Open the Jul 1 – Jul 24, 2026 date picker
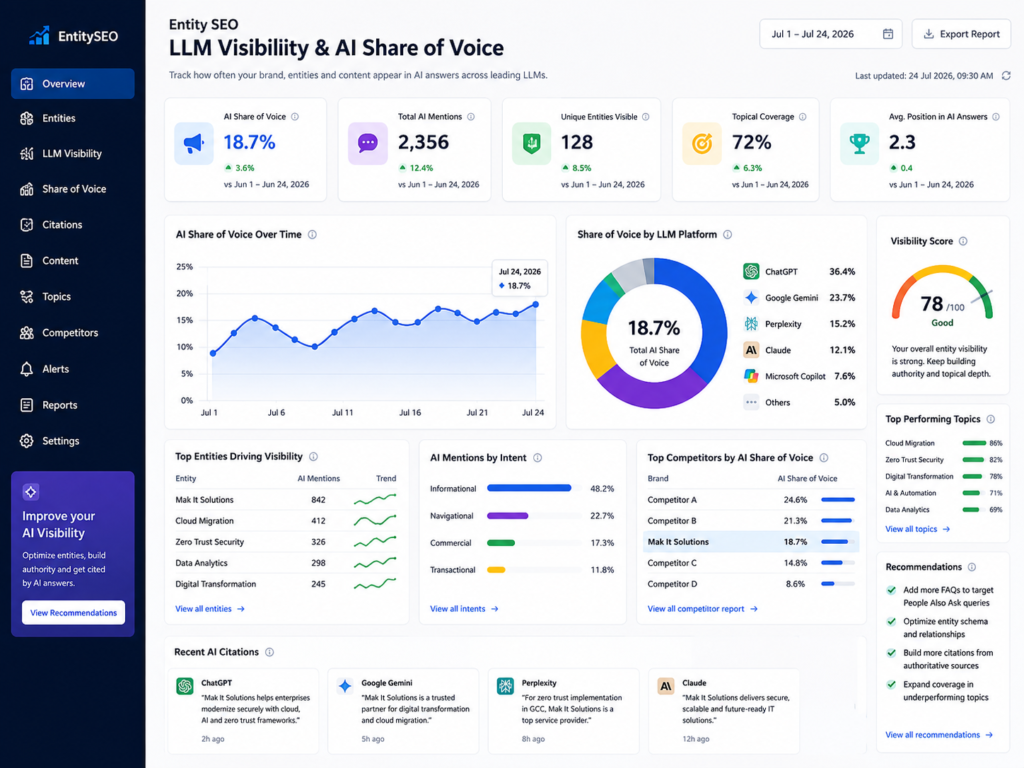Screen dimensions: 1024x768 [x=831, y=34]
